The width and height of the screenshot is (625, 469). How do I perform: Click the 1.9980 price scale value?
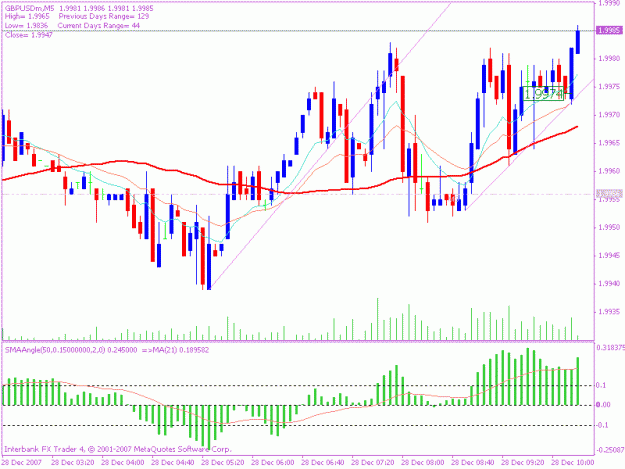point(609,59)
